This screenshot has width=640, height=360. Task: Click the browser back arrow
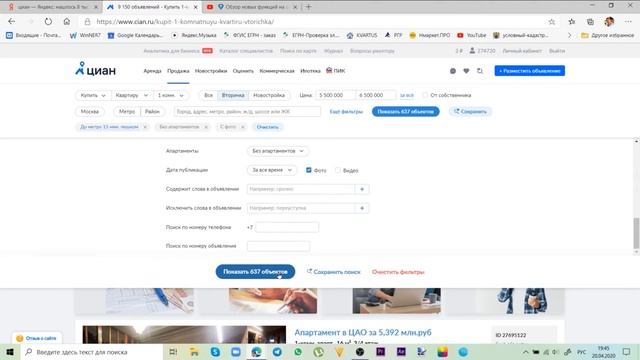(x=11, y=22)
